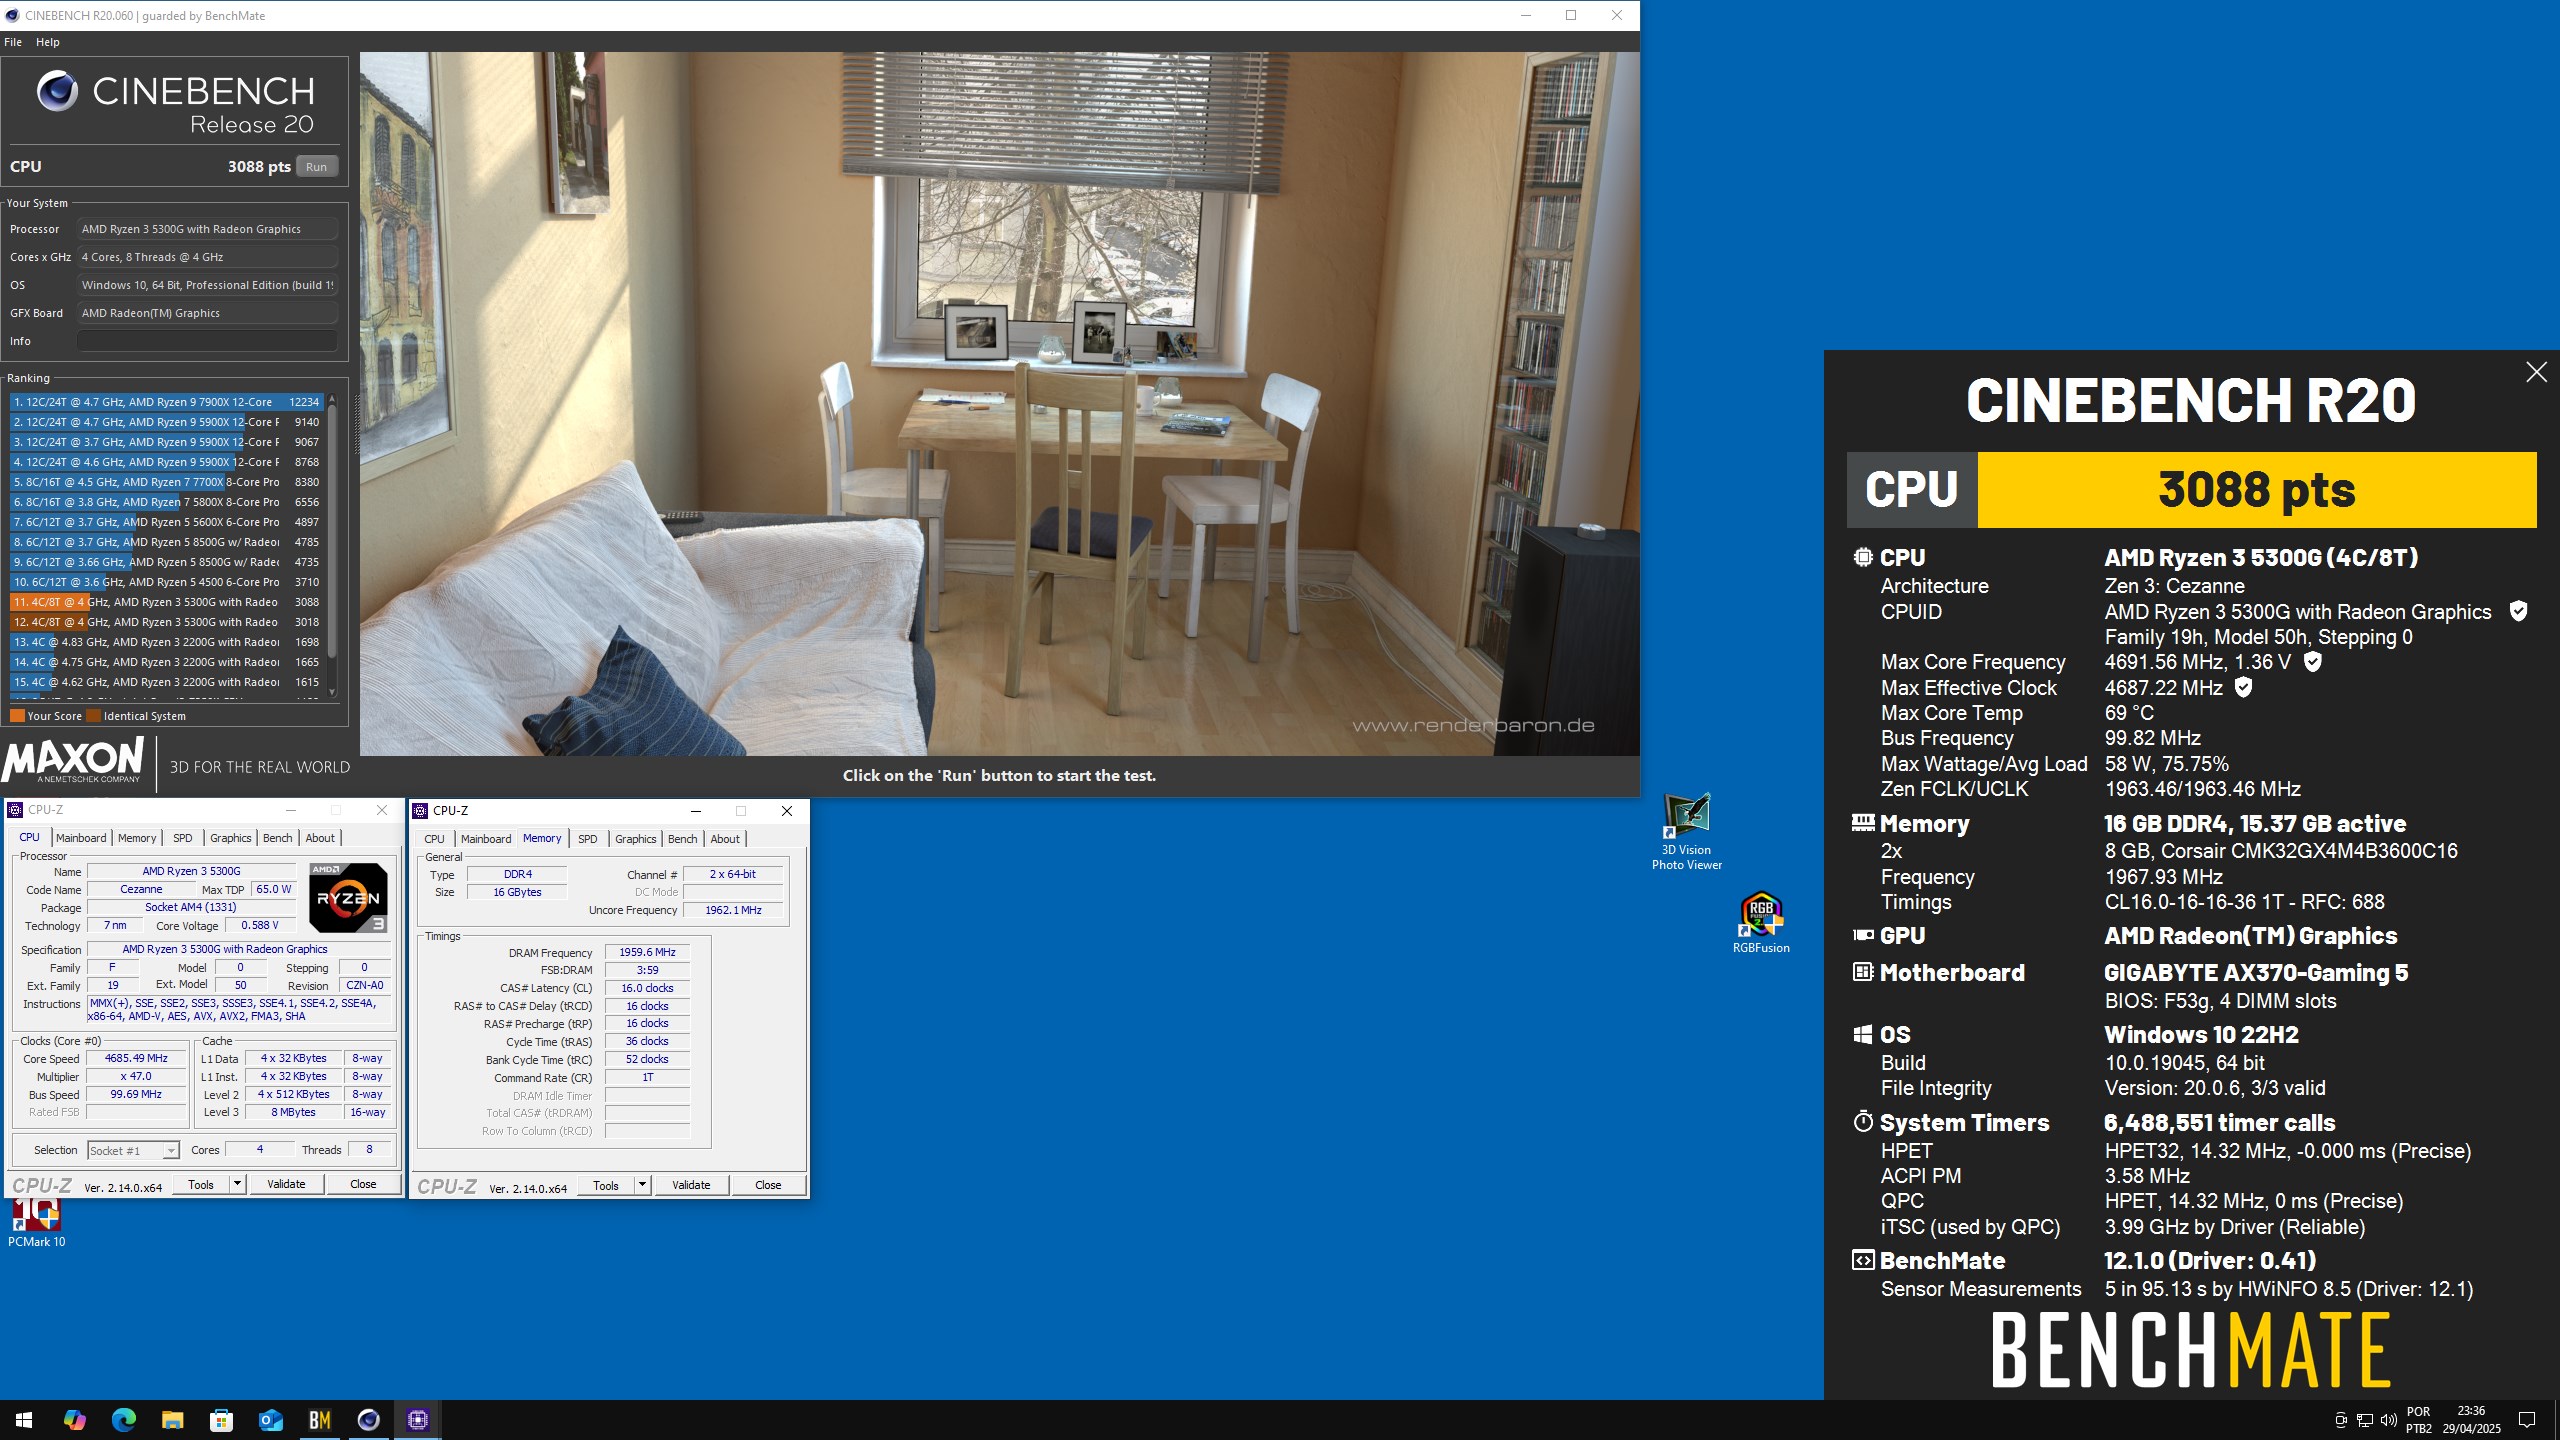Click Max Effective Clock verification shield
2560x1440 pixels.
point(2243,687)
